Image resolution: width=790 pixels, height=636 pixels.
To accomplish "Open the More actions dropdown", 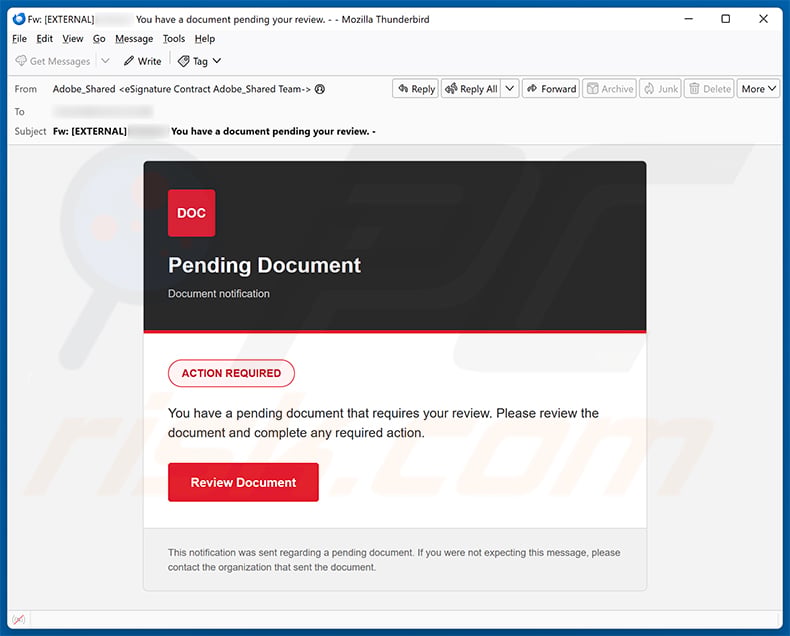I will click(x=758, y=89).
